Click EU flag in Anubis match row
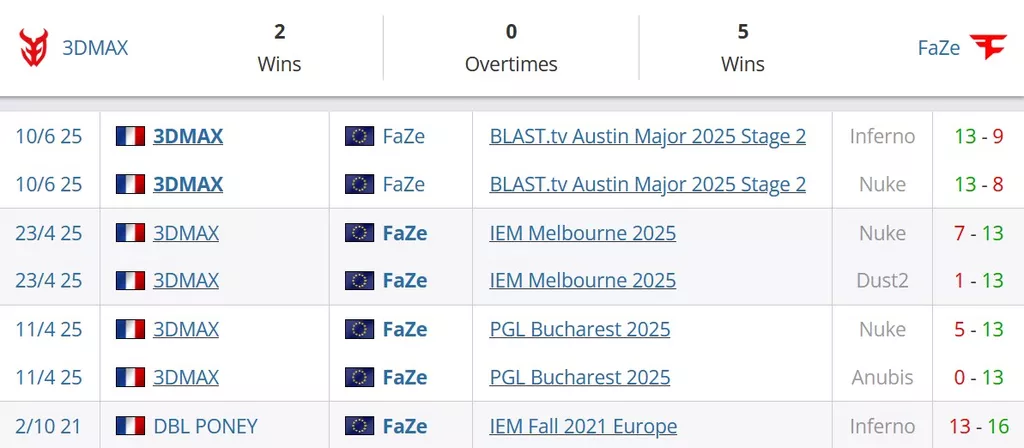Viewport: 1024px width, 448px height. click(x=359, y=377)
